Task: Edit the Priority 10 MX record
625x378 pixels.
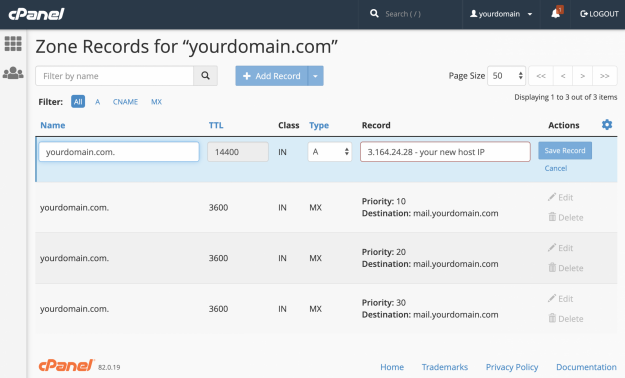Action: point(560,197)
